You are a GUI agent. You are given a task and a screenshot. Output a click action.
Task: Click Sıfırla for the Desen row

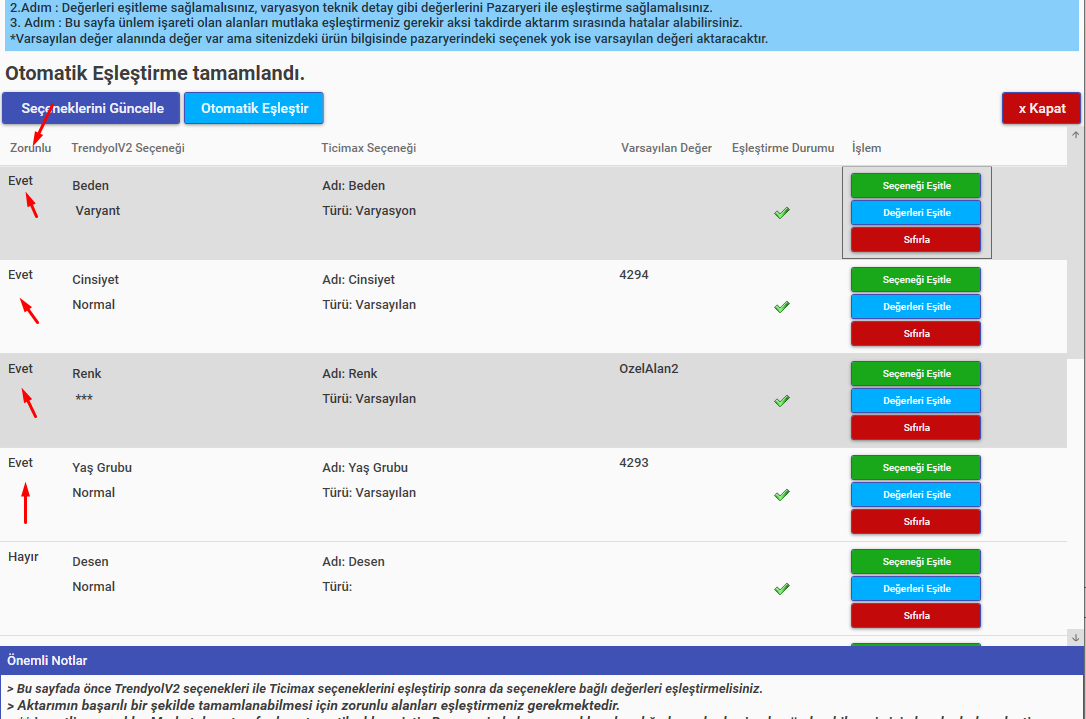[x=916, y=616]
